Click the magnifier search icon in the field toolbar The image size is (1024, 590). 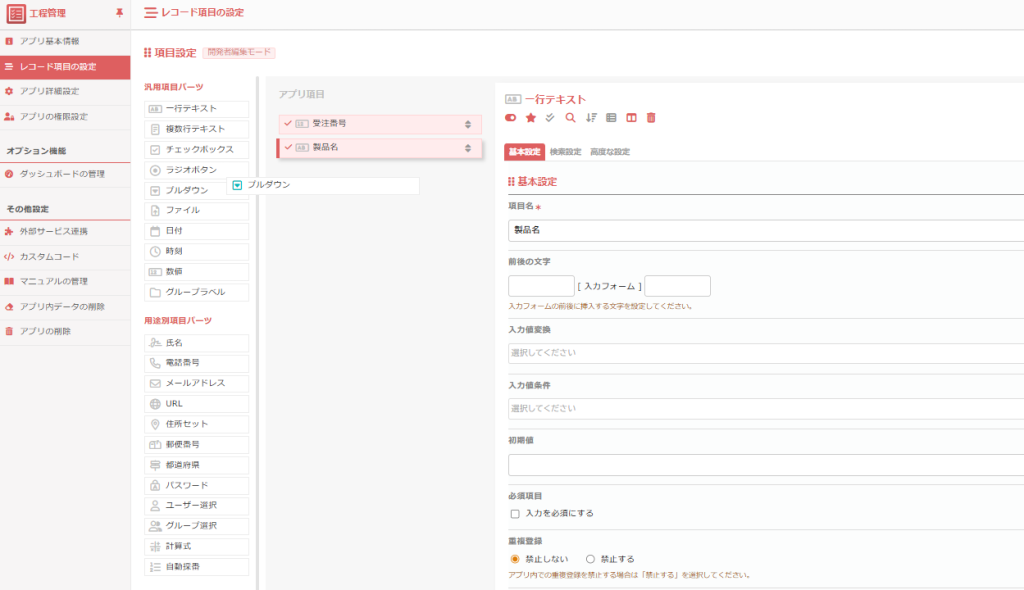tap(570, 118)
